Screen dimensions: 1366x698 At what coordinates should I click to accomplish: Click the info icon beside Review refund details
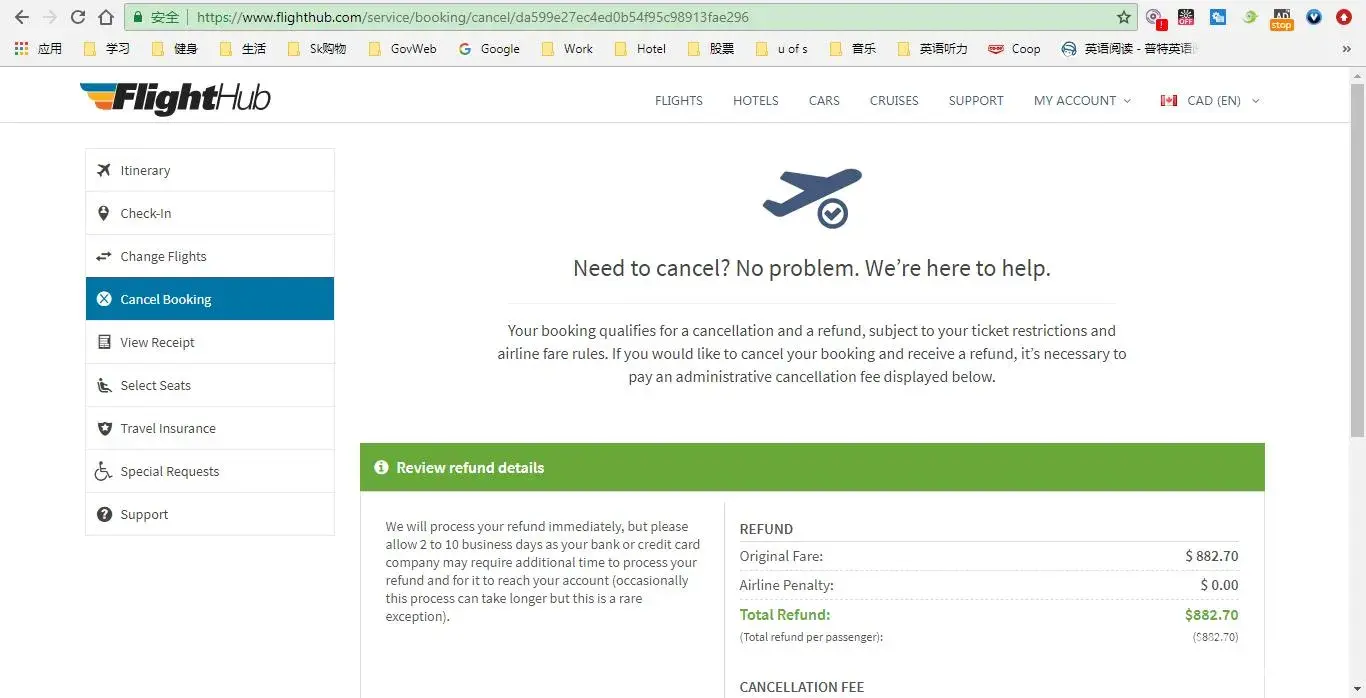point(381,467)
